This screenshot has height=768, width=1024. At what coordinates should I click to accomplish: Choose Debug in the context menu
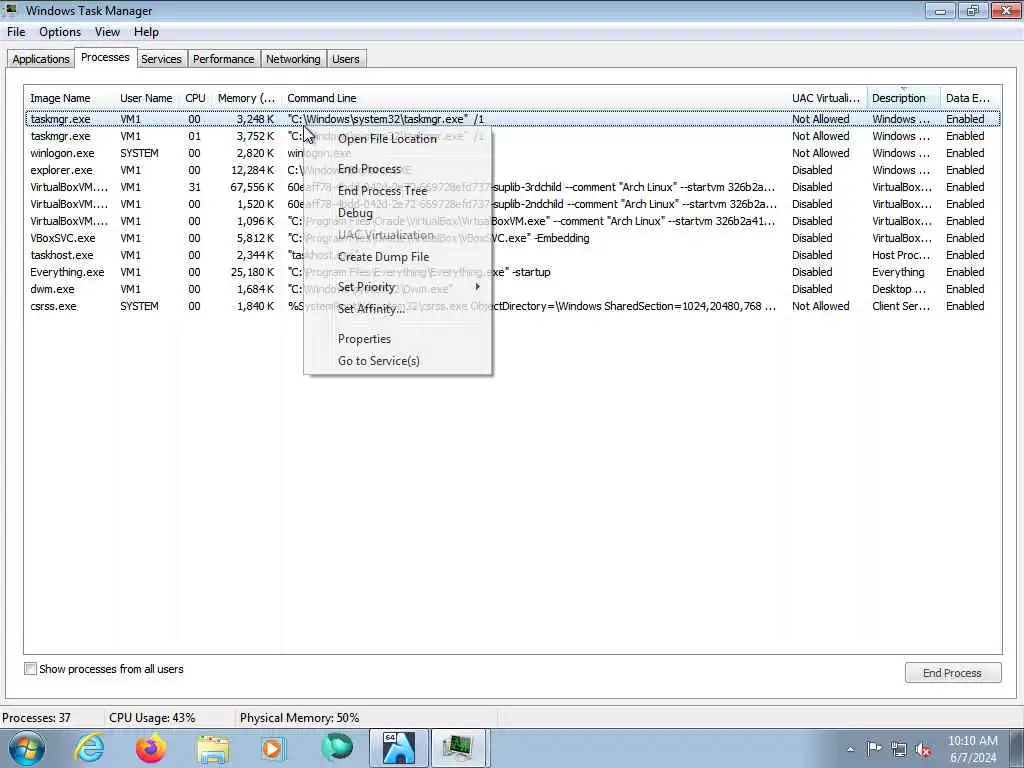[x=398, y=213]
